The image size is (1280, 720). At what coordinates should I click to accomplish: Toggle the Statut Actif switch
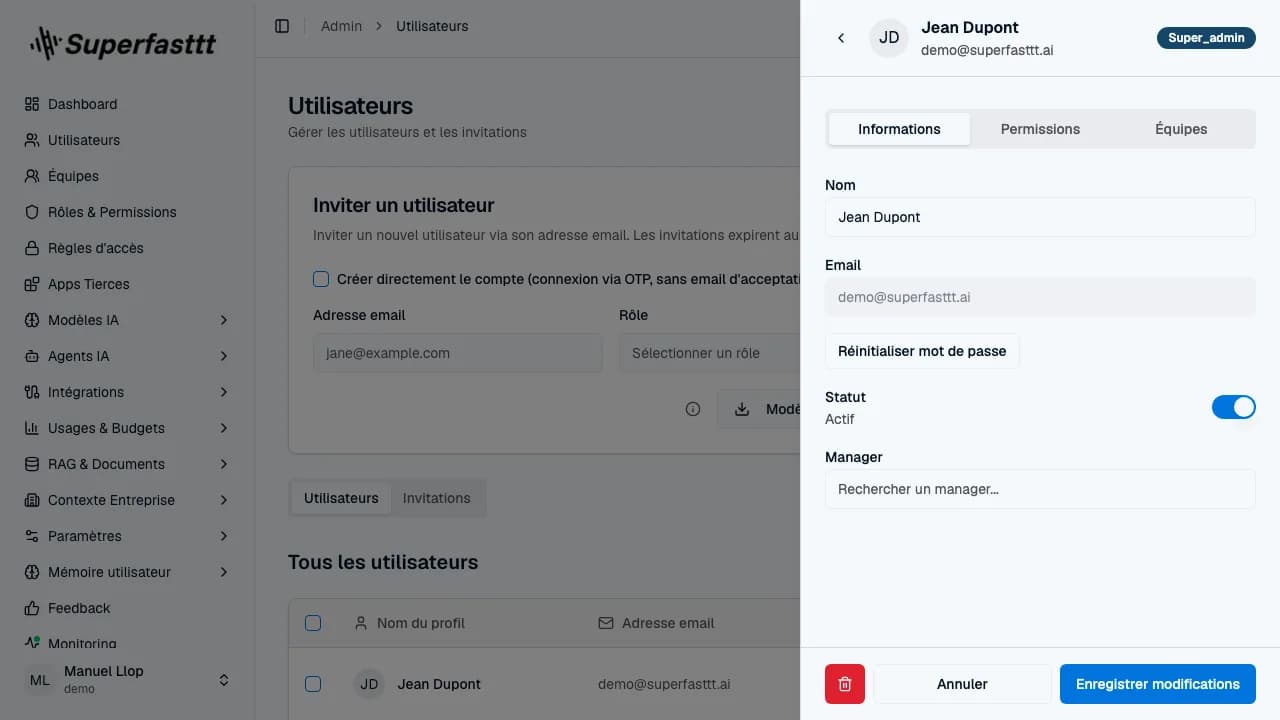(x=1233, y=407)
